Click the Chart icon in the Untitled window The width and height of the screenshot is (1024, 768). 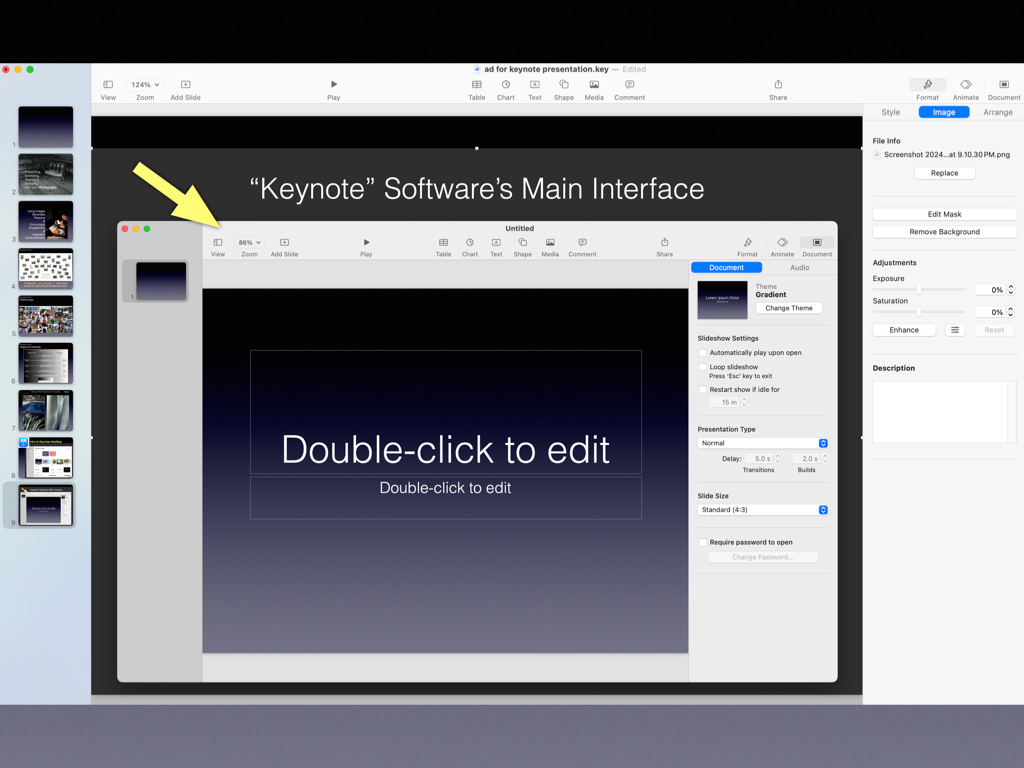(x=470, y=242)
